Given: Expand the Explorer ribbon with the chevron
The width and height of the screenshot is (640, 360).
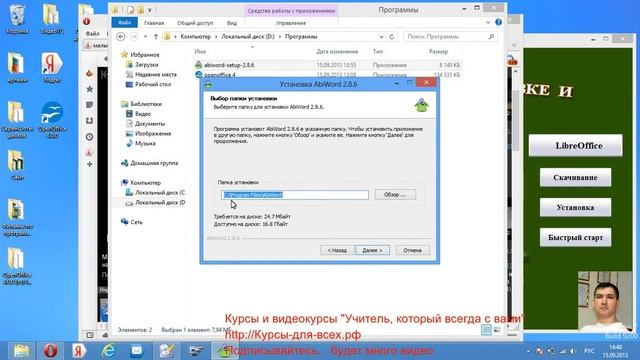Looking at the screenshot, I should click(488, 22).
